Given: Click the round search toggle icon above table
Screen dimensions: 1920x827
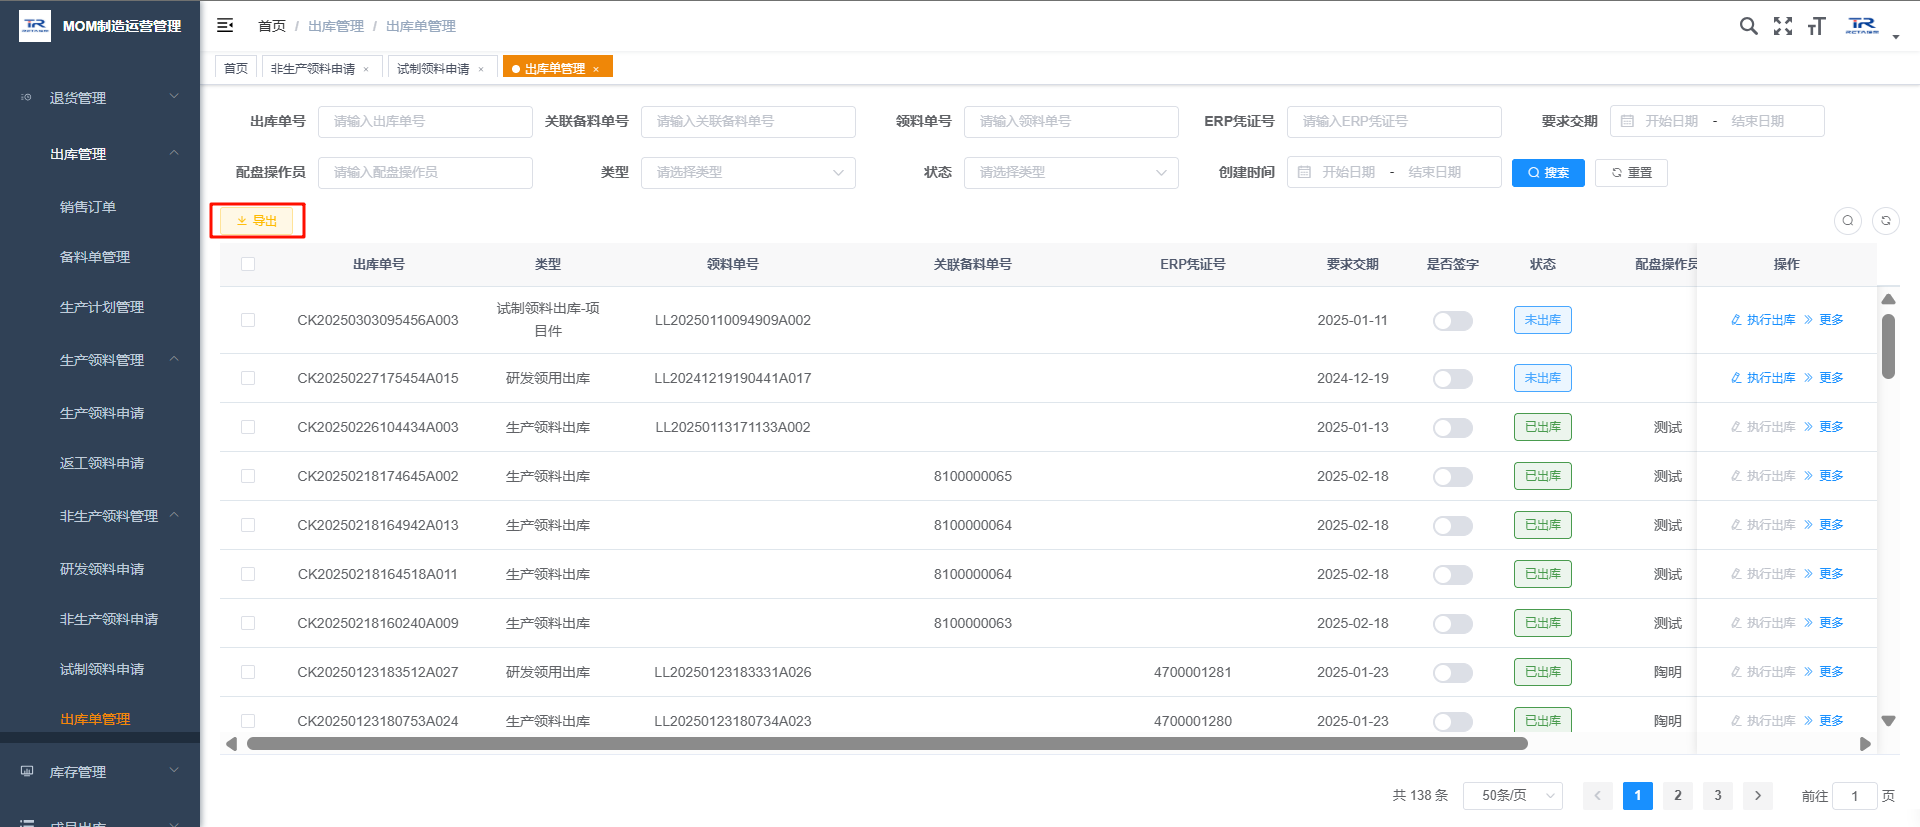Looking at the screenshot, I should pyautogui.click(x=1848, y=220).
